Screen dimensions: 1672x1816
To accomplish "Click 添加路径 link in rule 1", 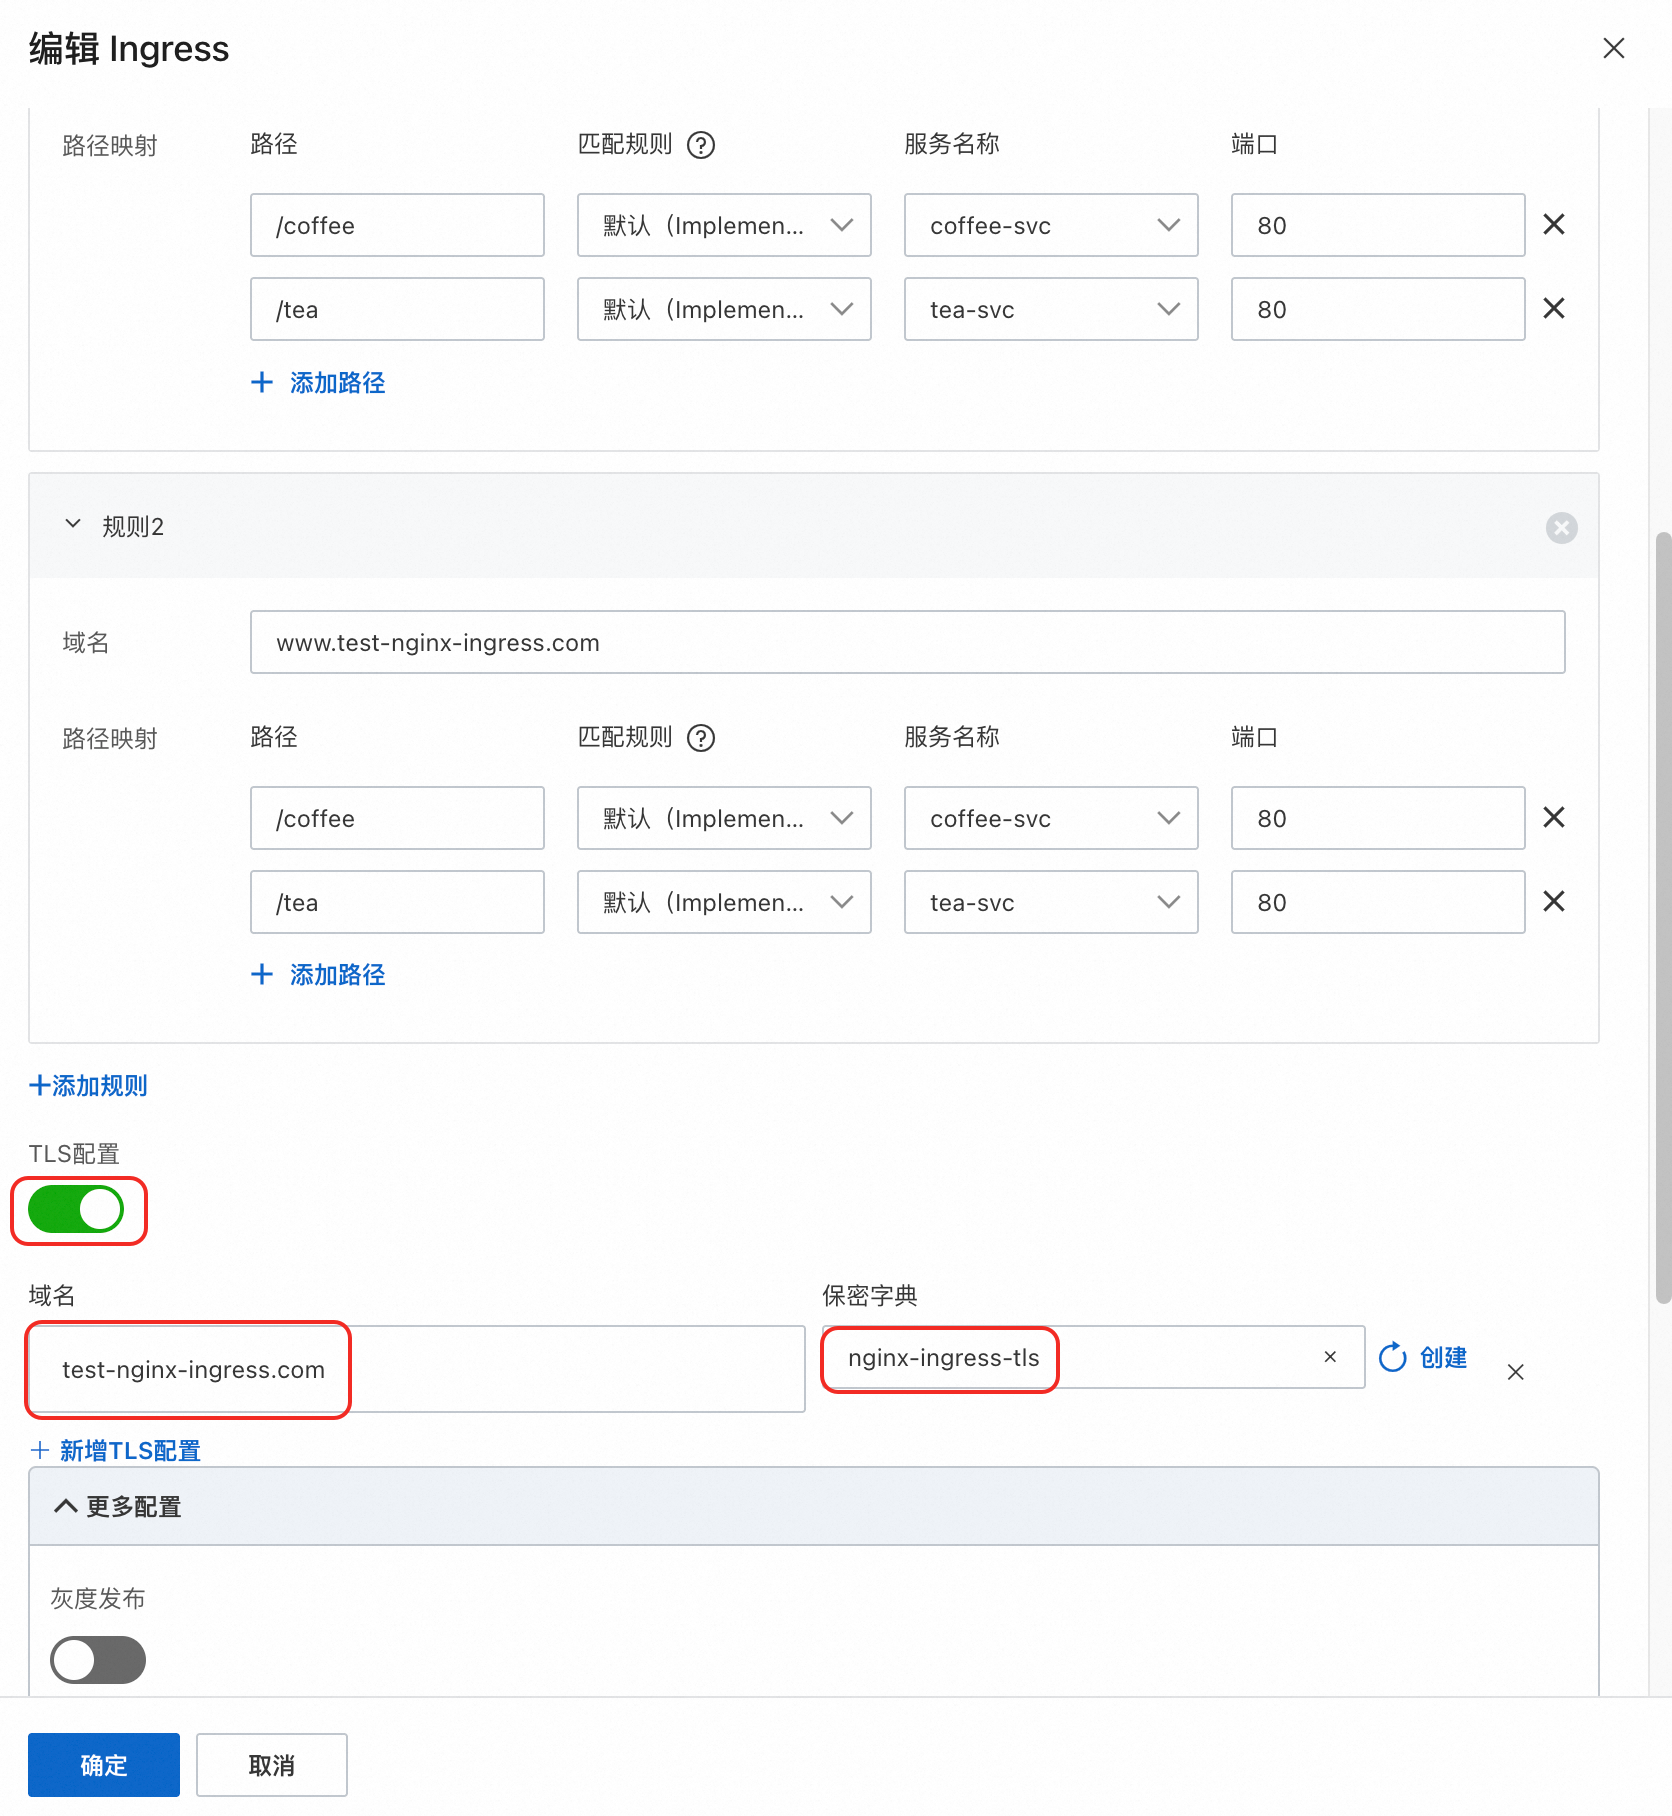I will coord(337,382).
